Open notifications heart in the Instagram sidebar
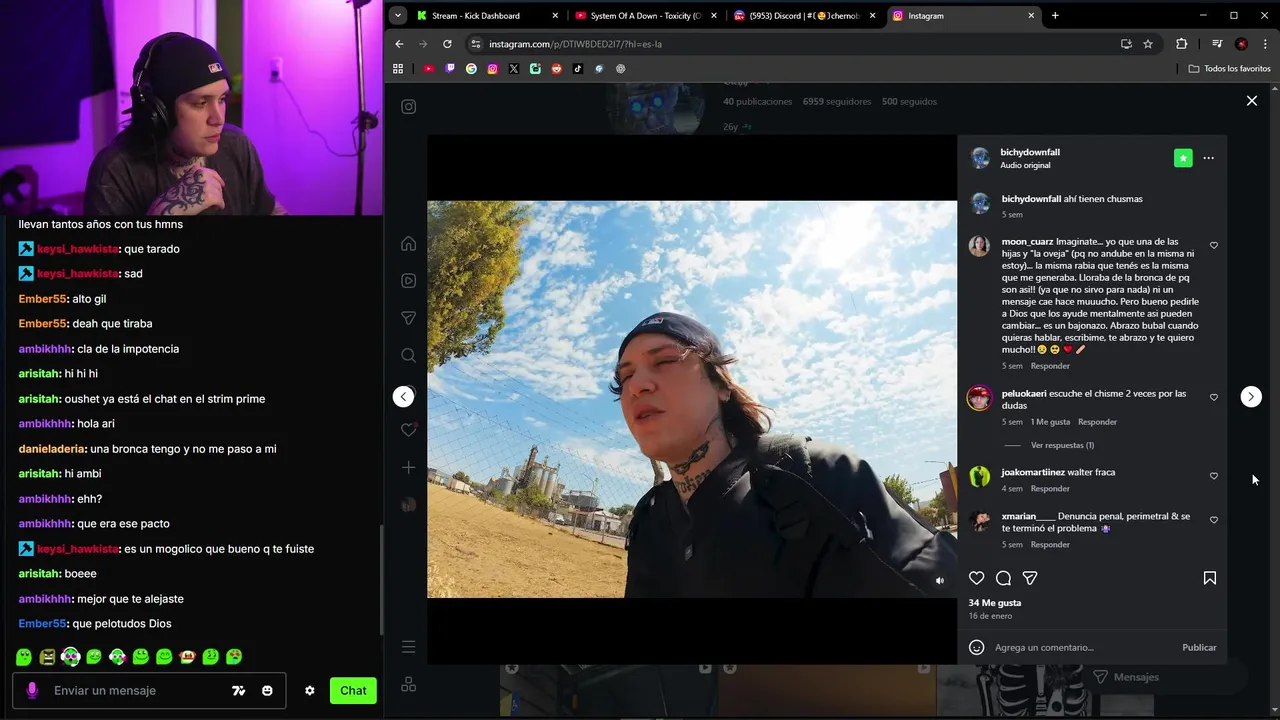Viewport: 1280px width, 720px height. pyautogui.click(x=408, y=429)
